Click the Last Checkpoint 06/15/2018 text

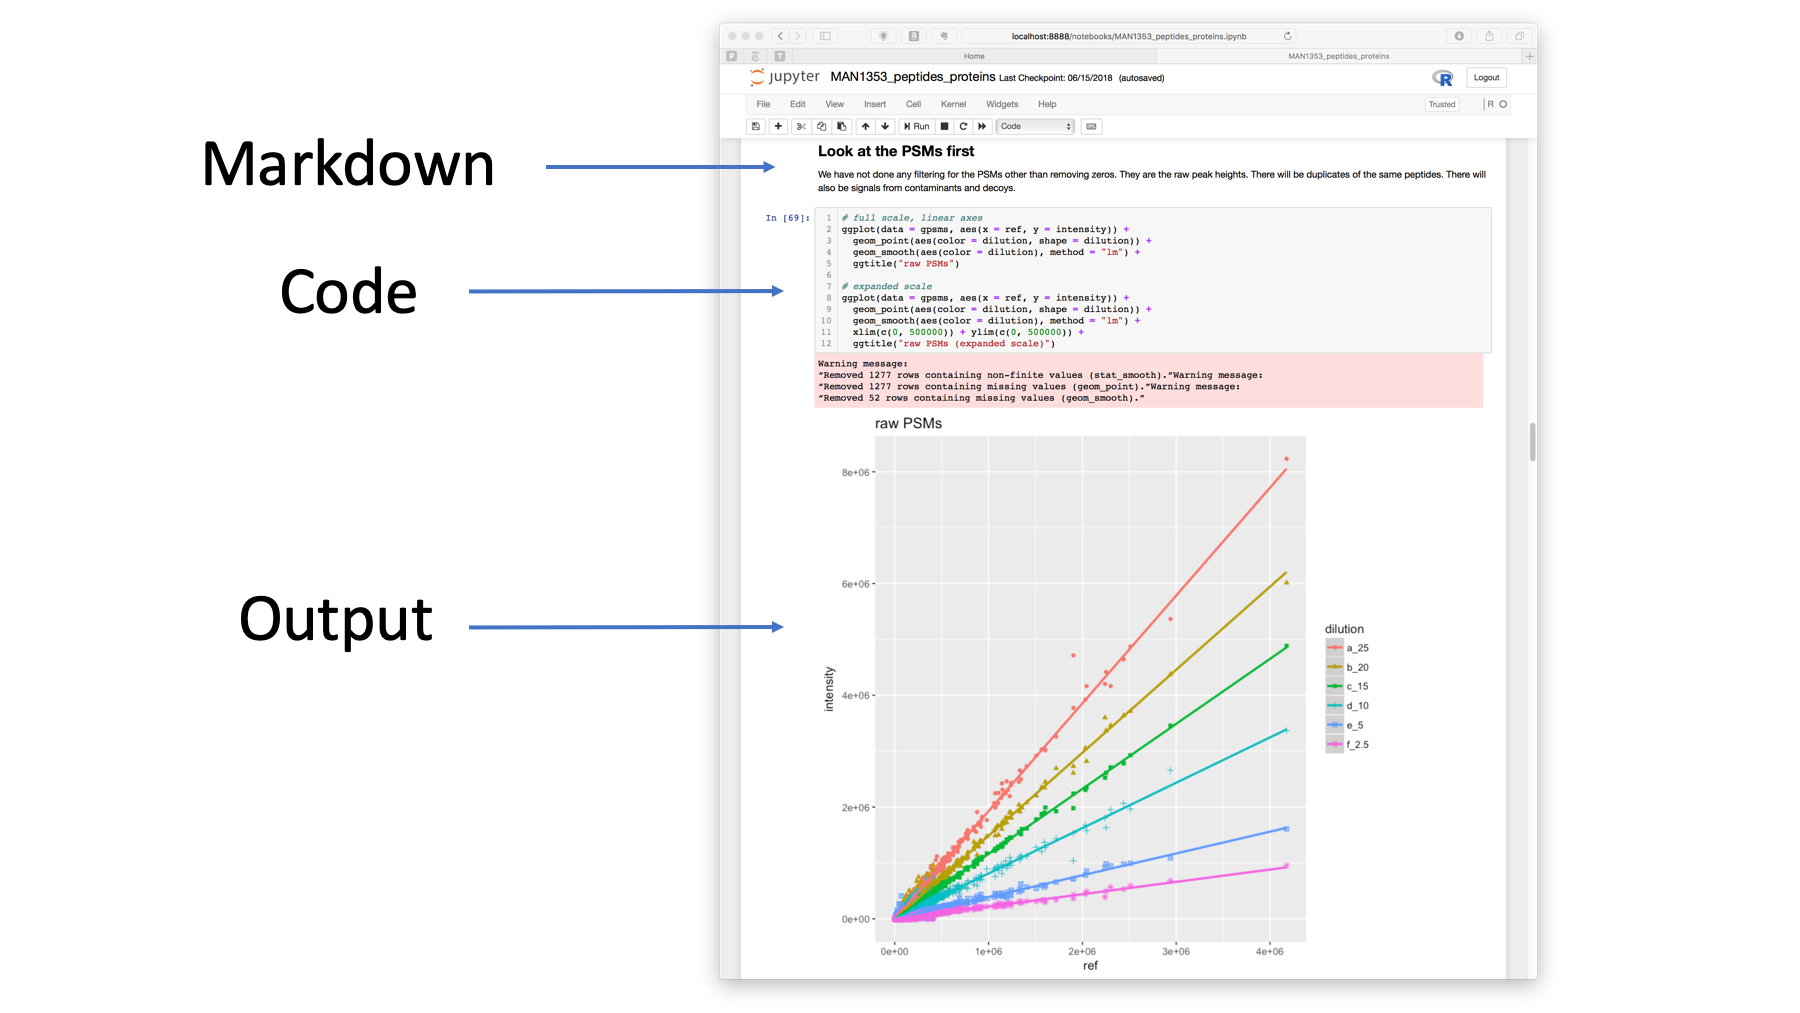(x=1055, y=78)
